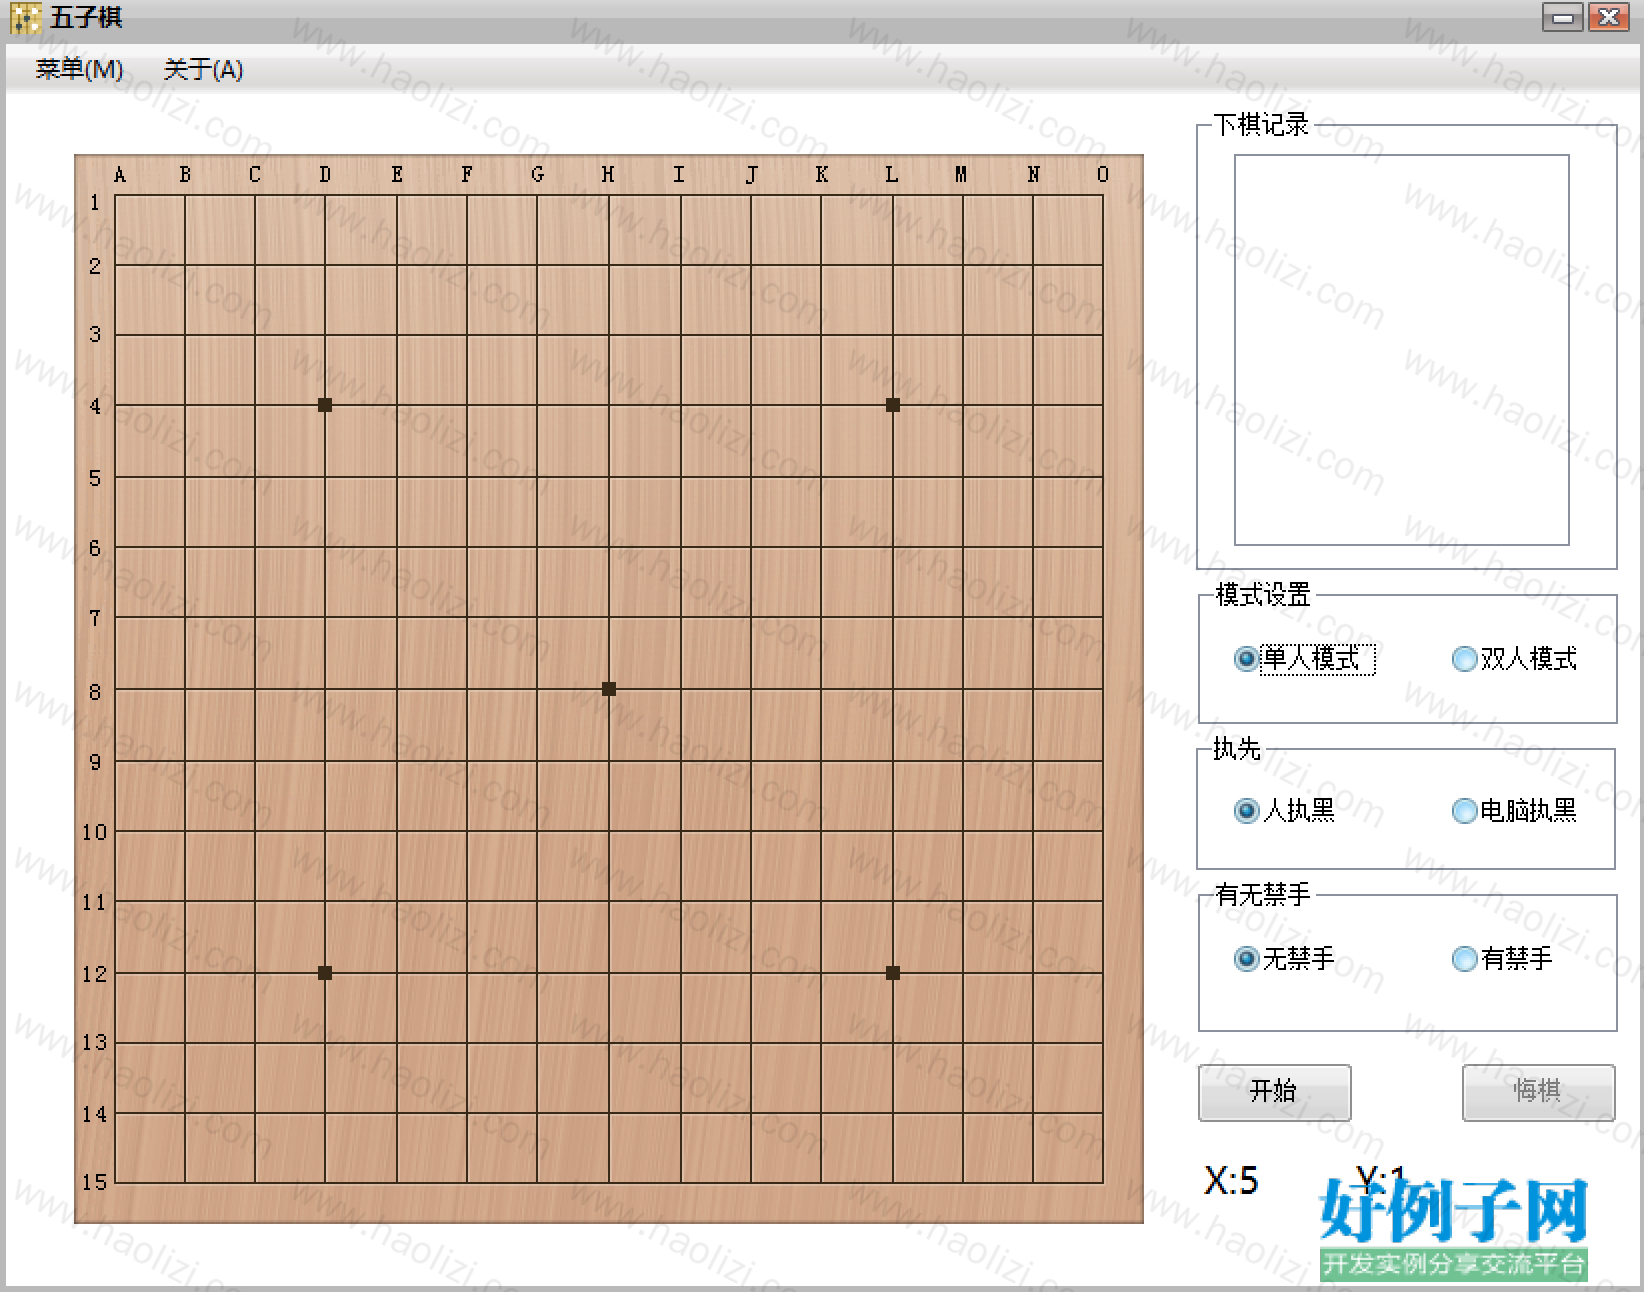Click the 悔棋 undo button
Screen dimensions: 1644x1292
pos(1538,1092)
